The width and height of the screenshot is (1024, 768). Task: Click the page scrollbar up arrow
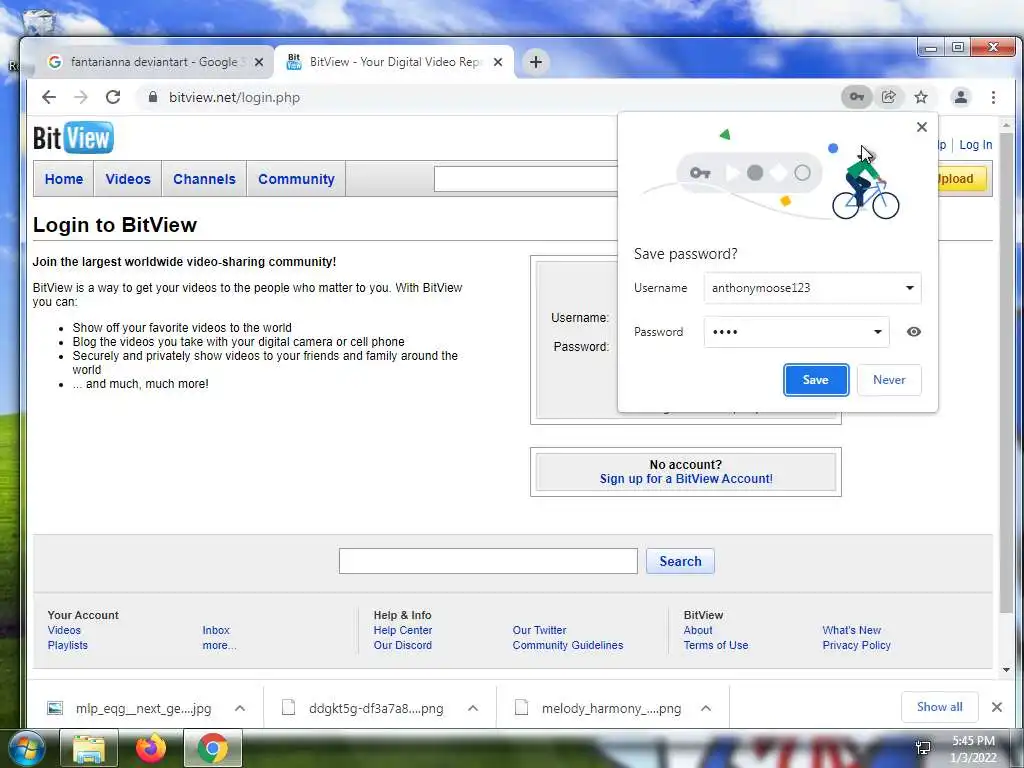click(x=1006, y=124)
